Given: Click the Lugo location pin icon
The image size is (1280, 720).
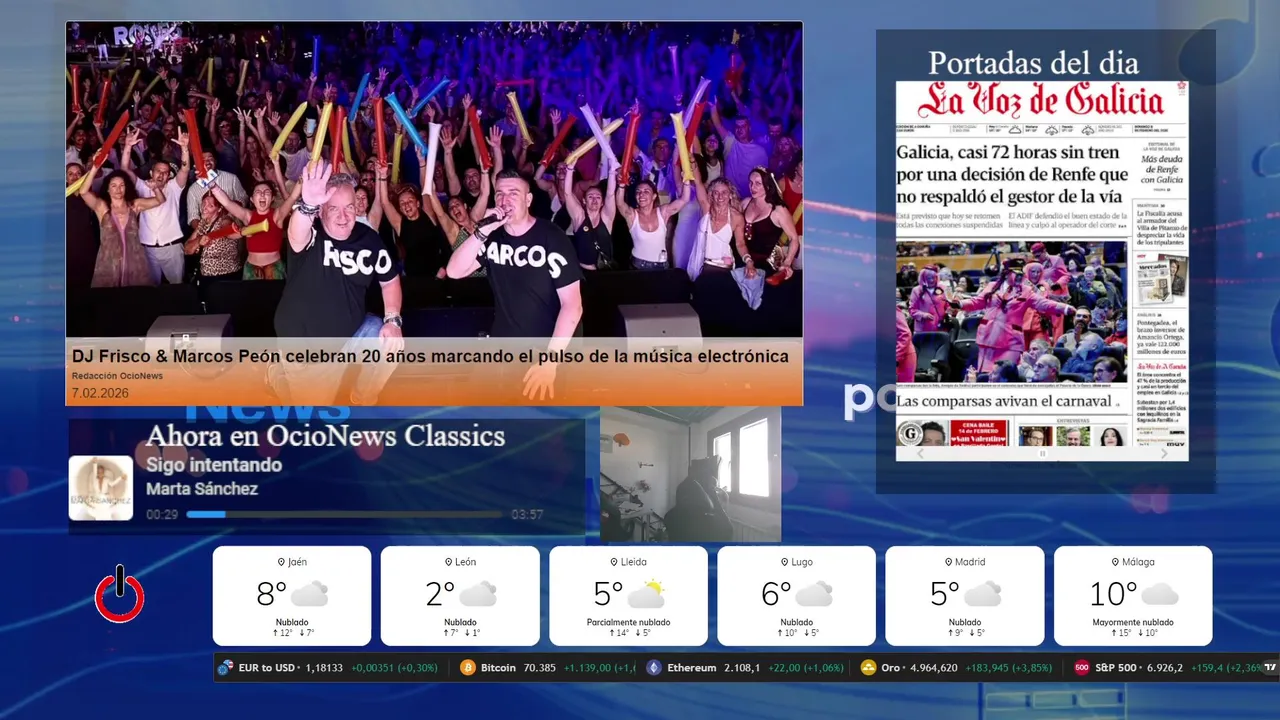Looking at the screenshot, I should (x=785, y=562).
